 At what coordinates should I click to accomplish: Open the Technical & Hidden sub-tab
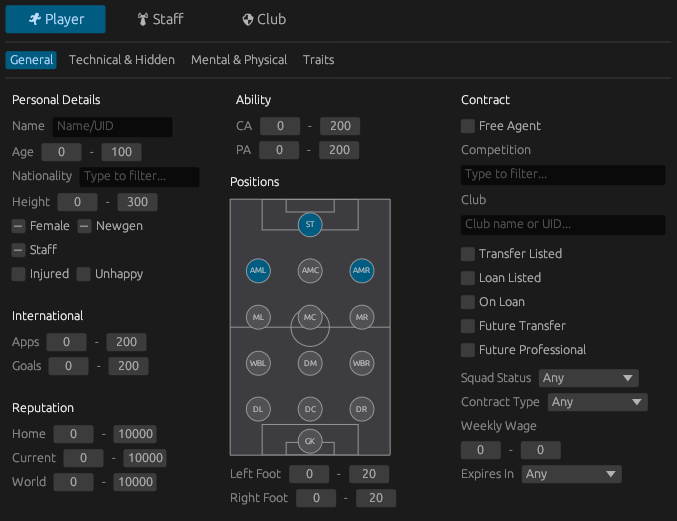122,60
